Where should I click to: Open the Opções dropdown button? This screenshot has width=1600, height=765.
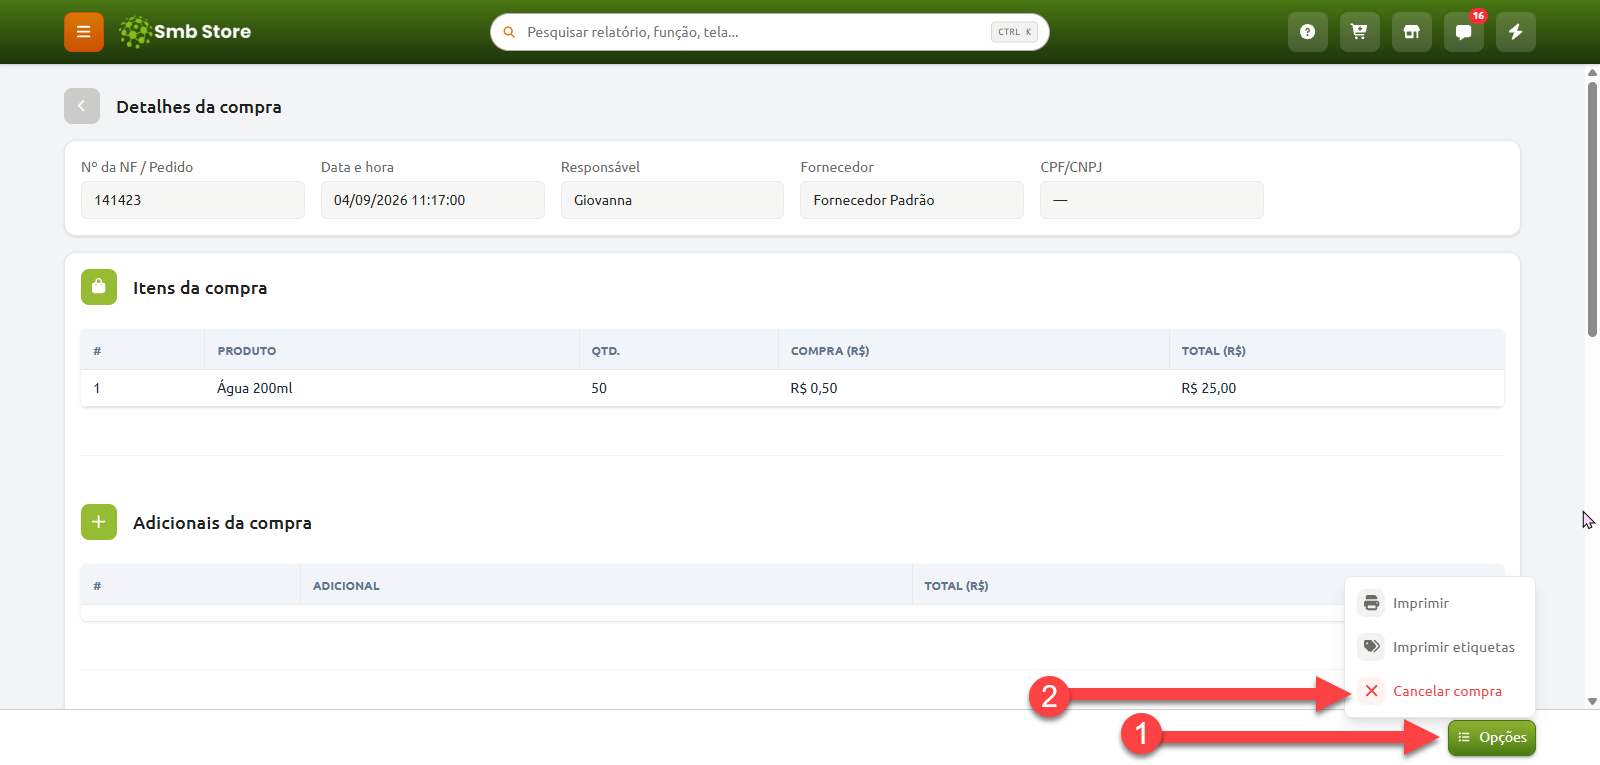click(x=1492, y=738)
